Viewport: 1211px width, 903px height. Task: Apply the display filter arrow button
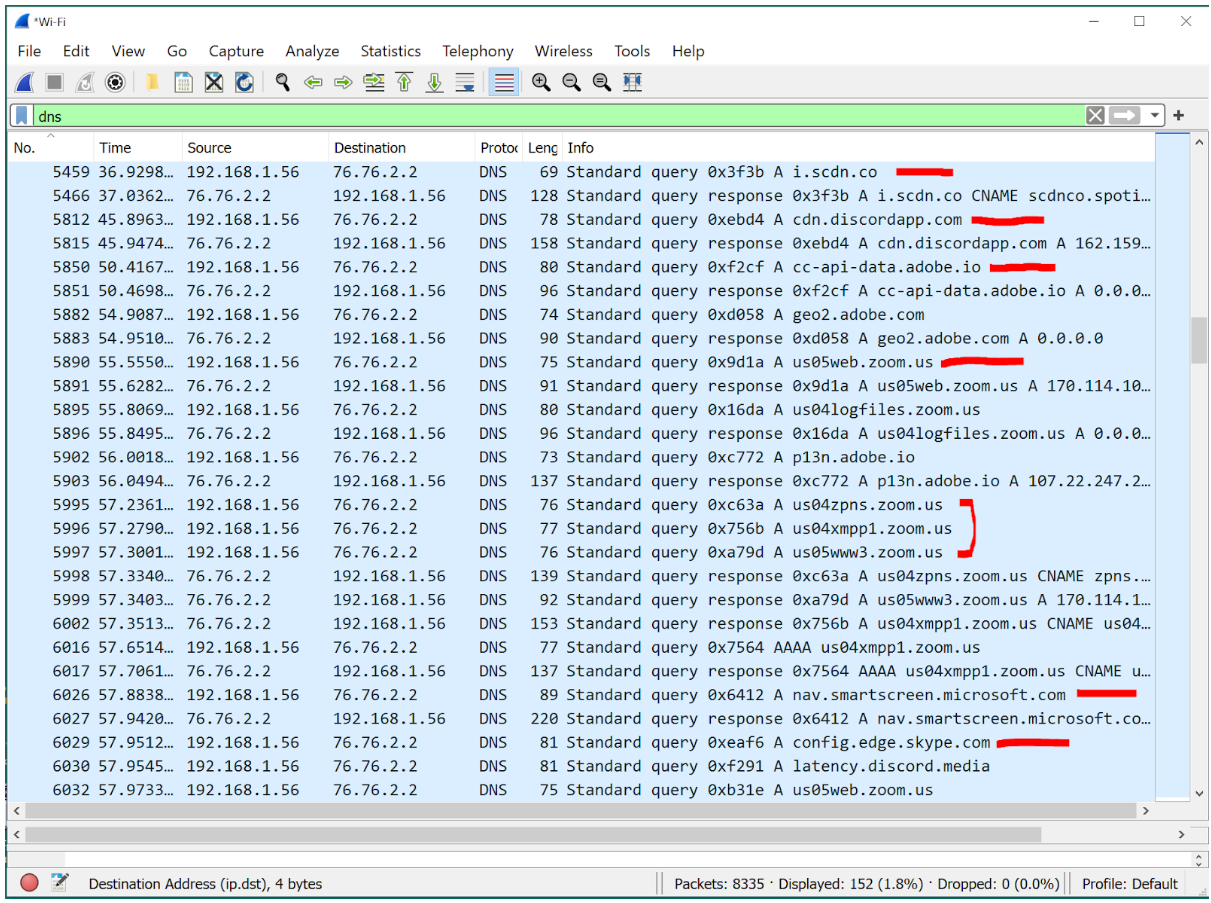tap(1125, 116)
